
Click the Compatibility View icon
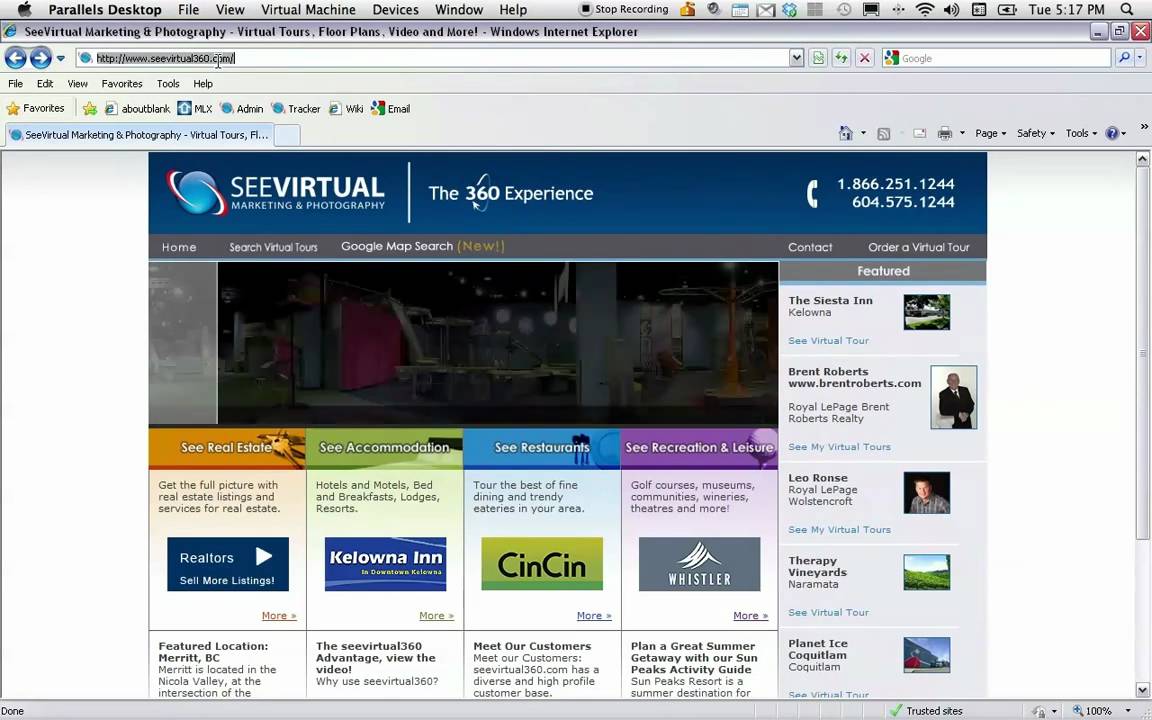click(818, 58)
